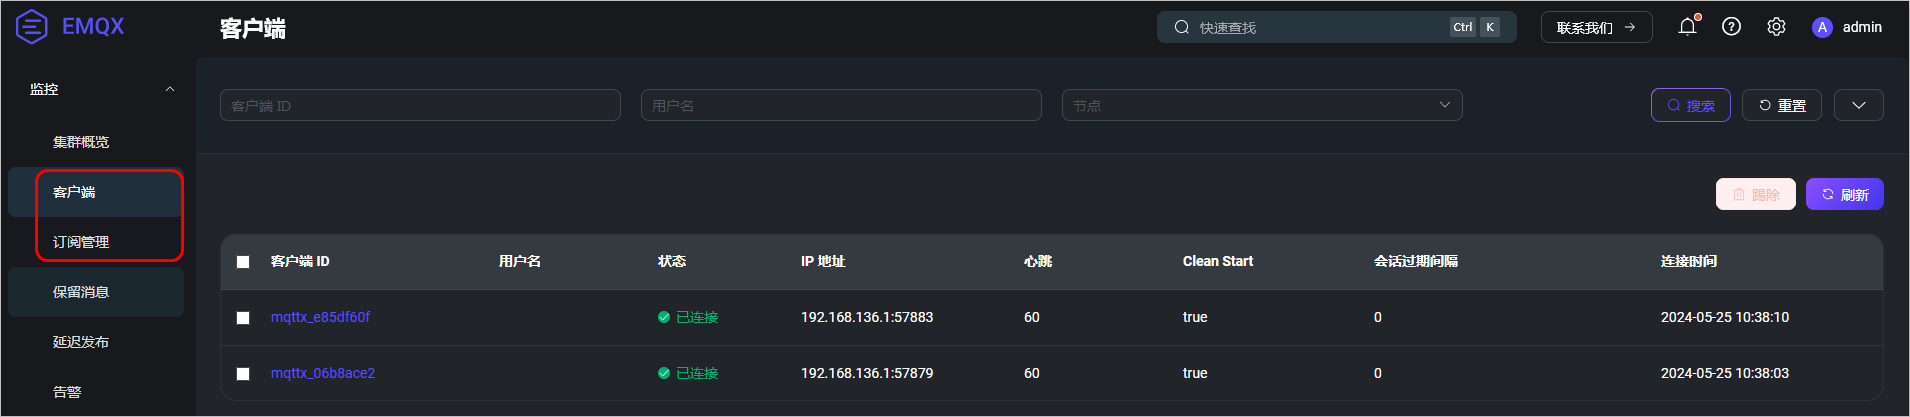Check the box for mqttx_e85df60f
The image size is (1910, 417).
[243, 318]
